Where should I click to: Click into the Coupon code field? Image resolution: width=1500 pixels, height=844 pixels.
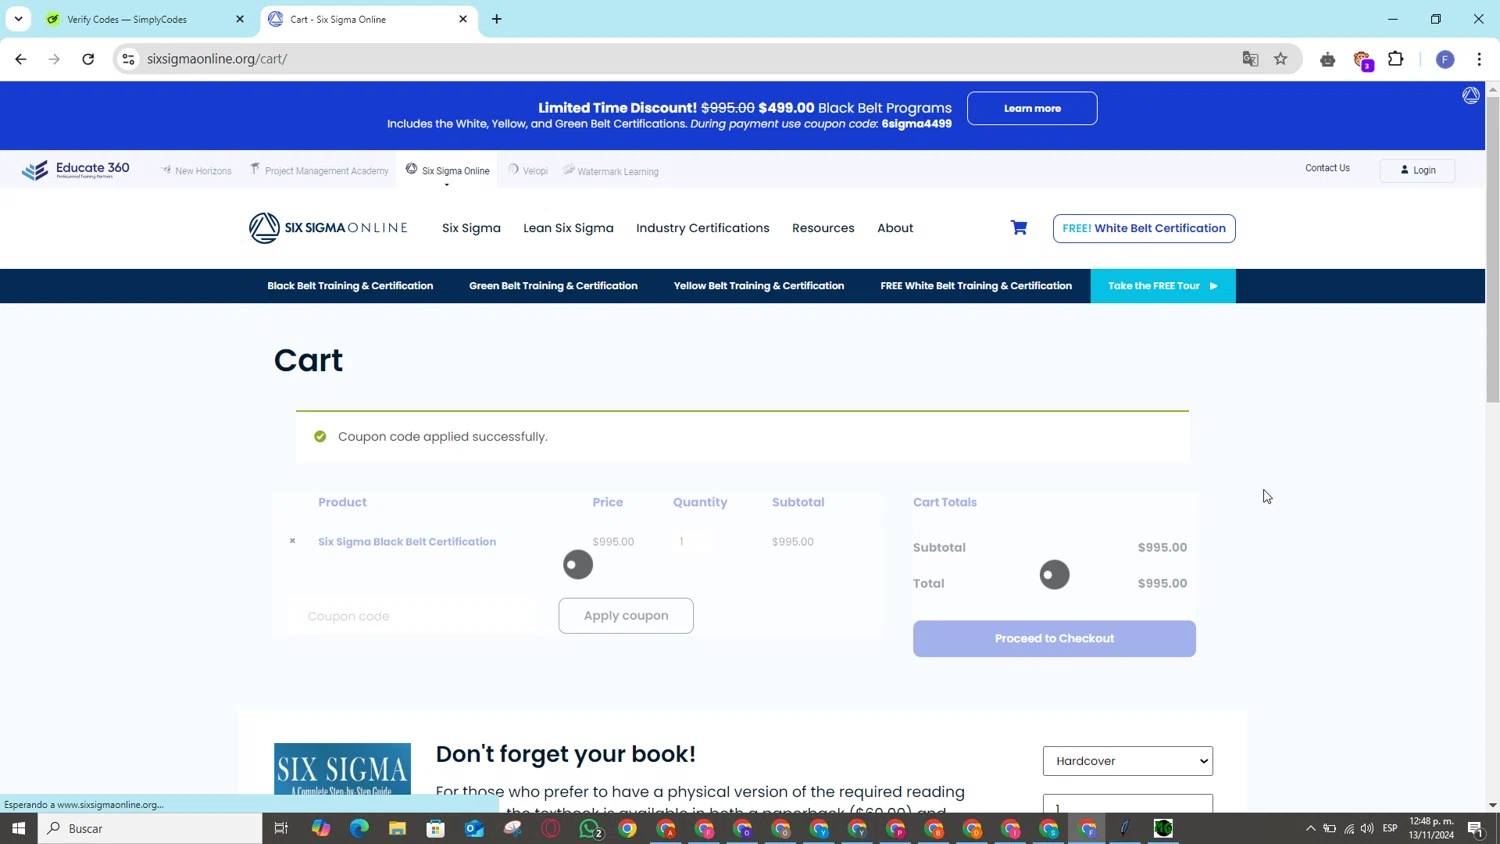412,616
